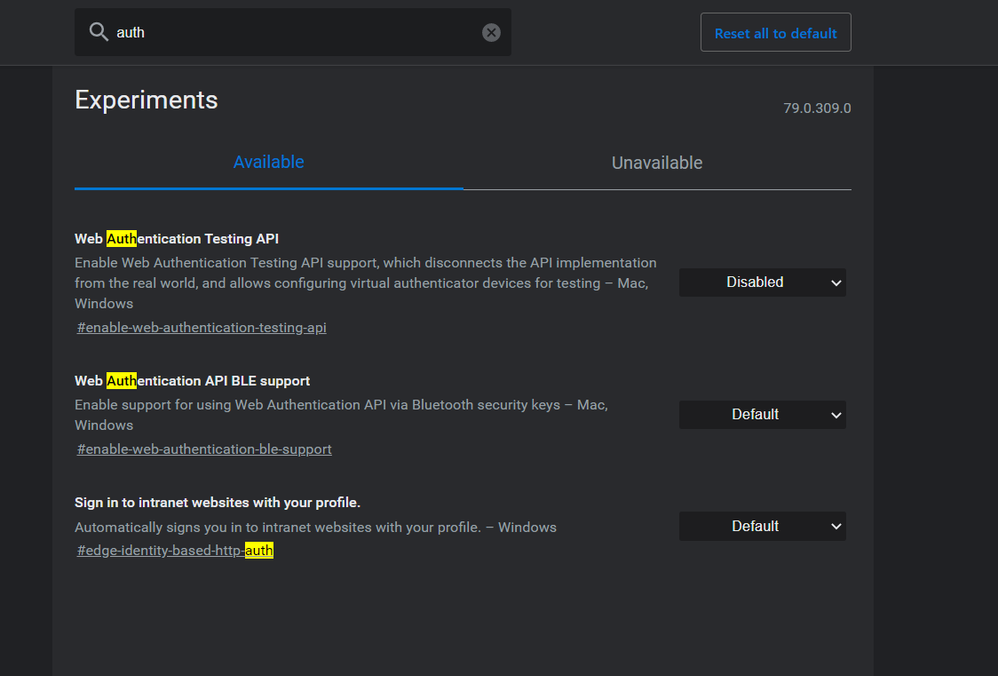
Task: Open the #enable-web-authentication-ble-support link
Action: pos(204,449)
